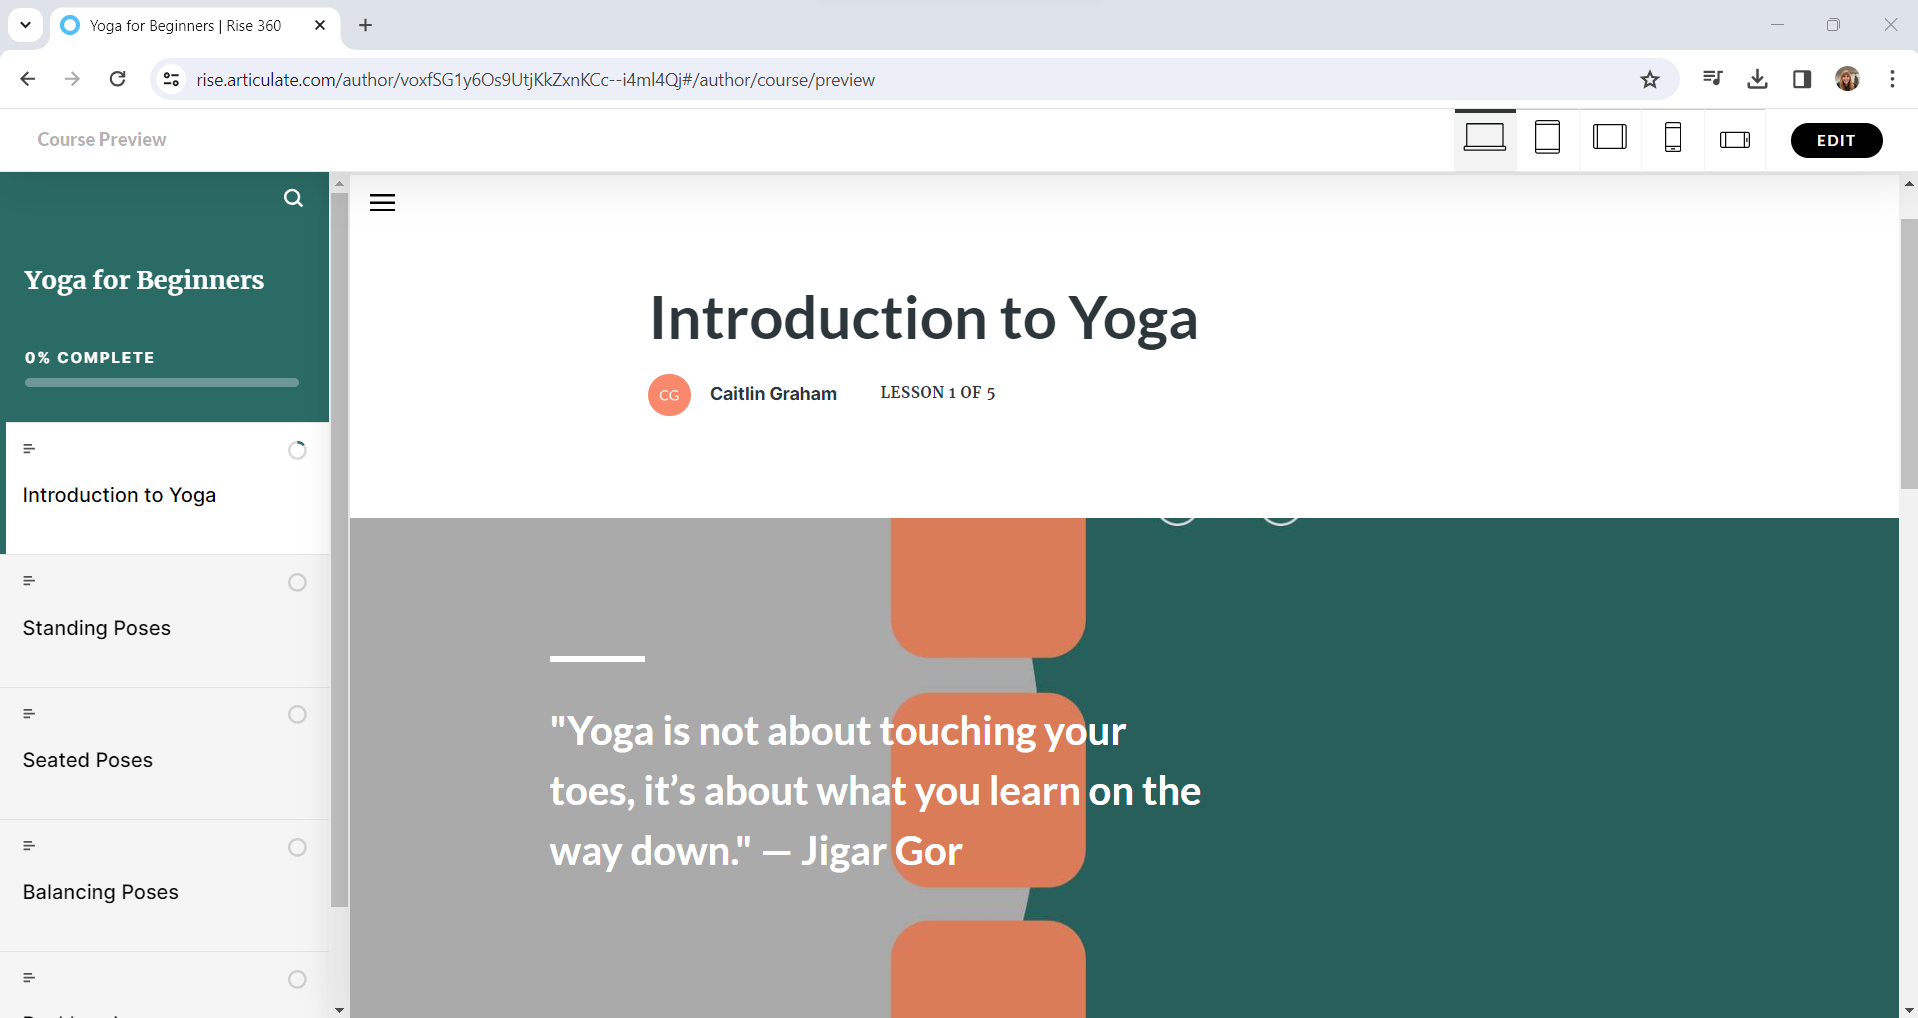
Task: Click the CG author avatar
Action: [x=669, y=395]
